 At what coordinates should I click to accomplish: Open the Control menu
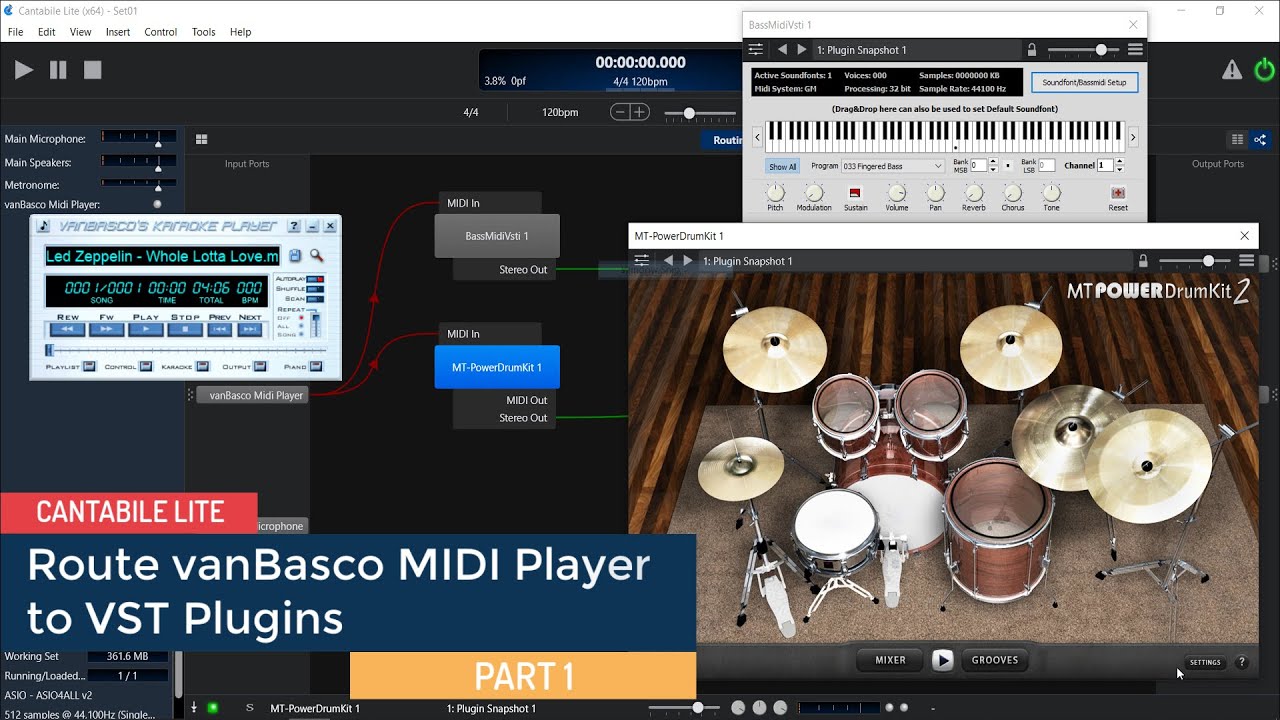point(161,32)
